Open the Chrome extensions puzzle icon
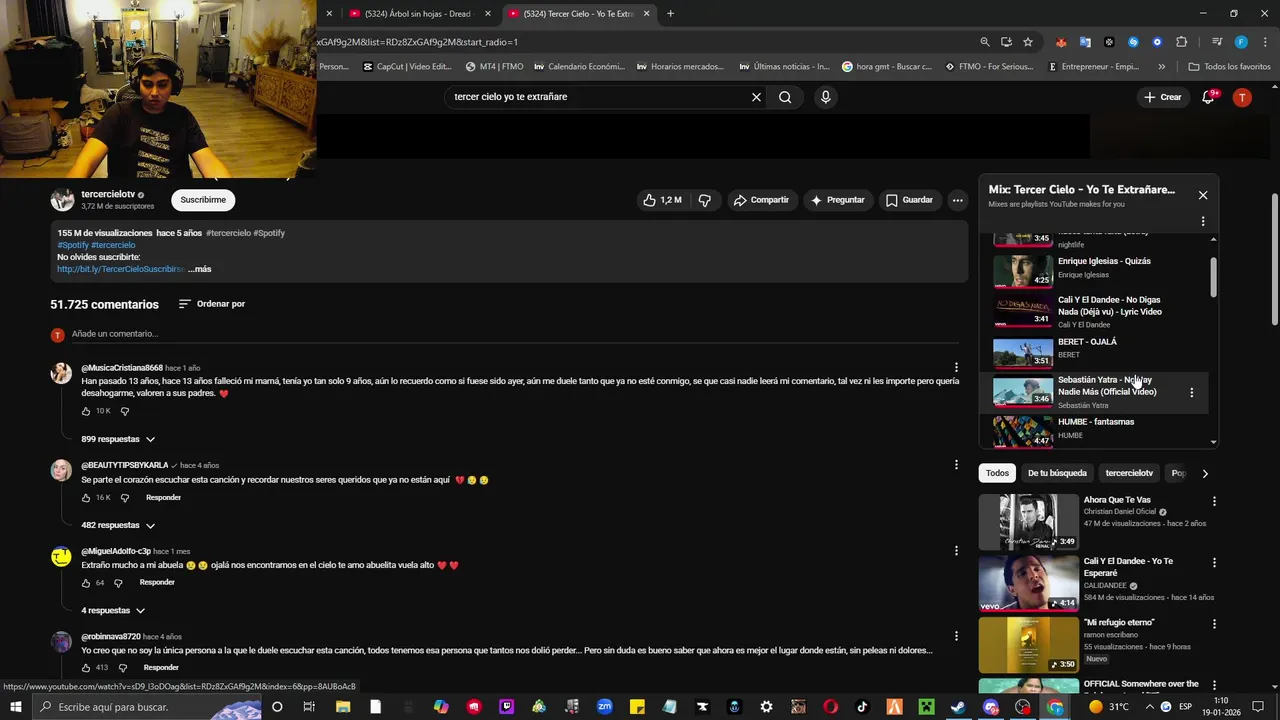Screen dimensions: 1280x720 [x=1182, y=42]
